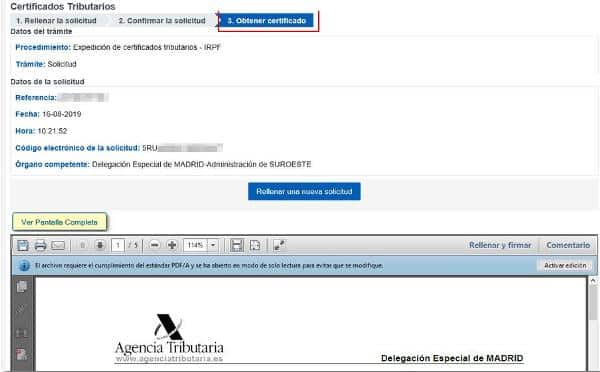
Task: Go to next page with down arrow
Action: [x=100, y=245]
